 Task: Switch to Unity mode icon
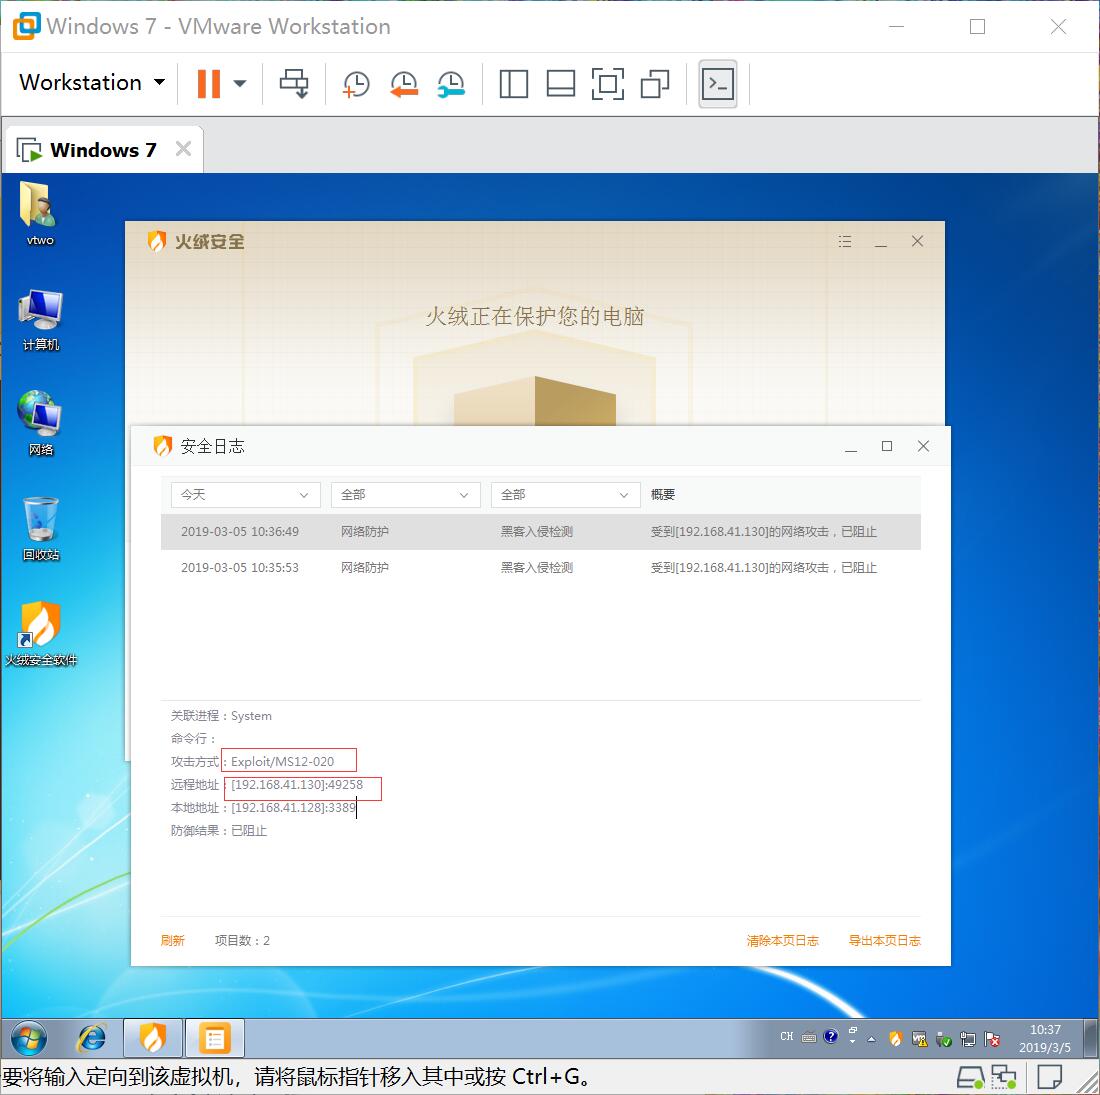[655, 84]
